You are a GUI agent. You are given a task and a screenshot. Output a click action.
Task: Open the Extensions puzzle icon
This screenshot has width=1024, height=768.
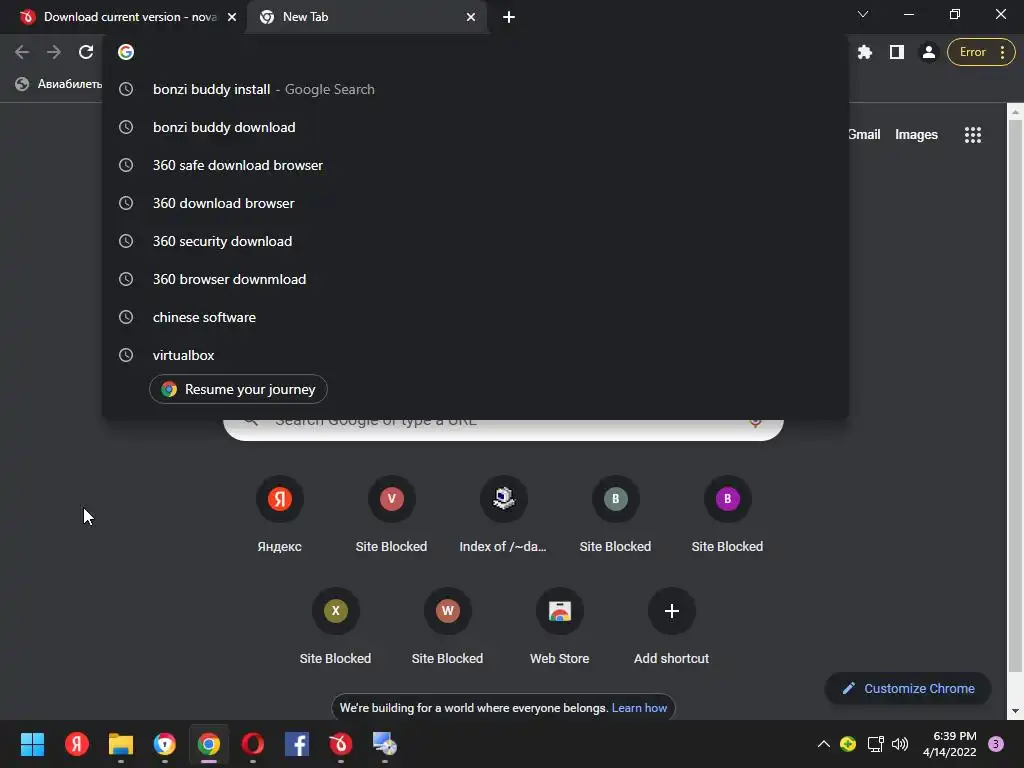pyautogui.click(x=865, y=52)
